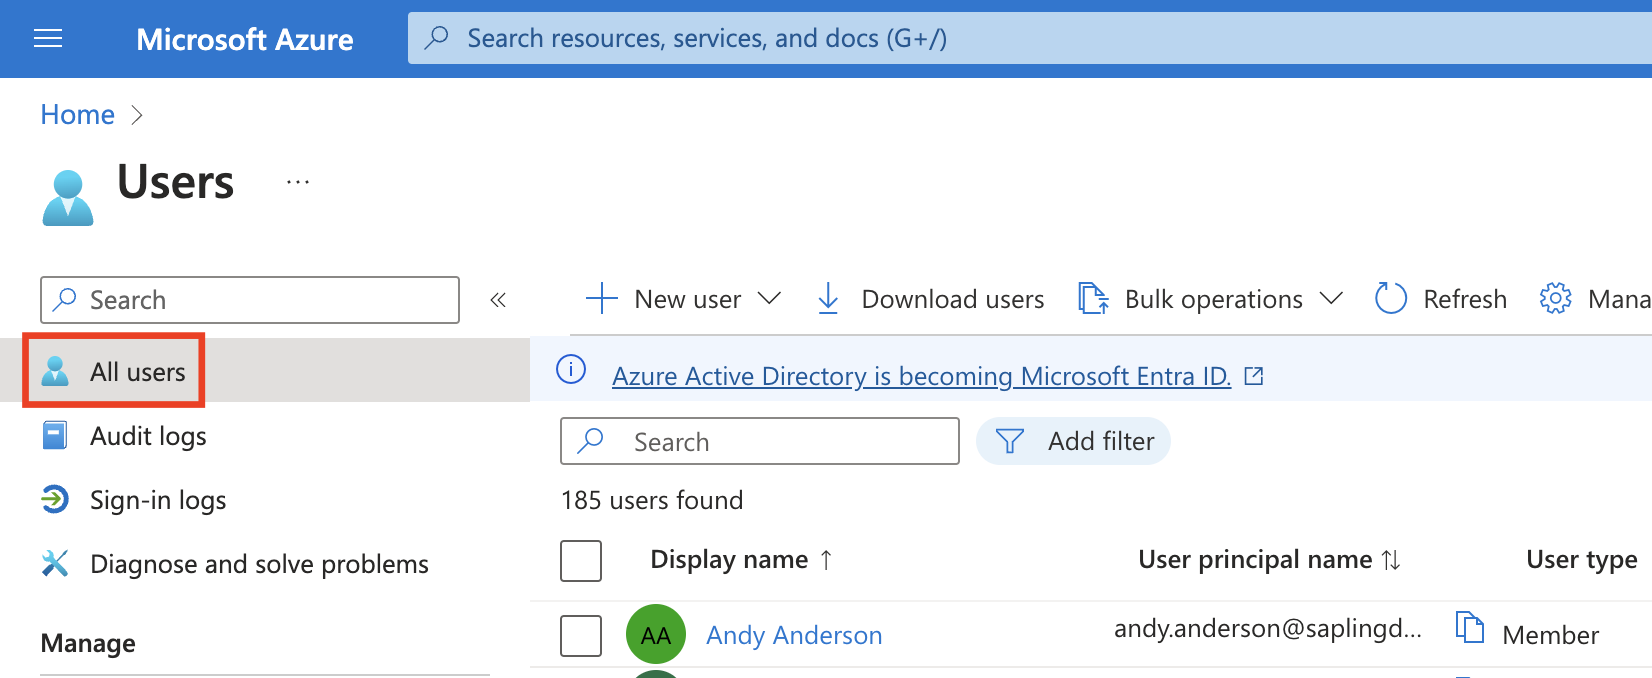Image resolution: width=1652 pixels, height=678 pixels.
Task: Open Audit logs in sidebar
Action: pos(148,436)
